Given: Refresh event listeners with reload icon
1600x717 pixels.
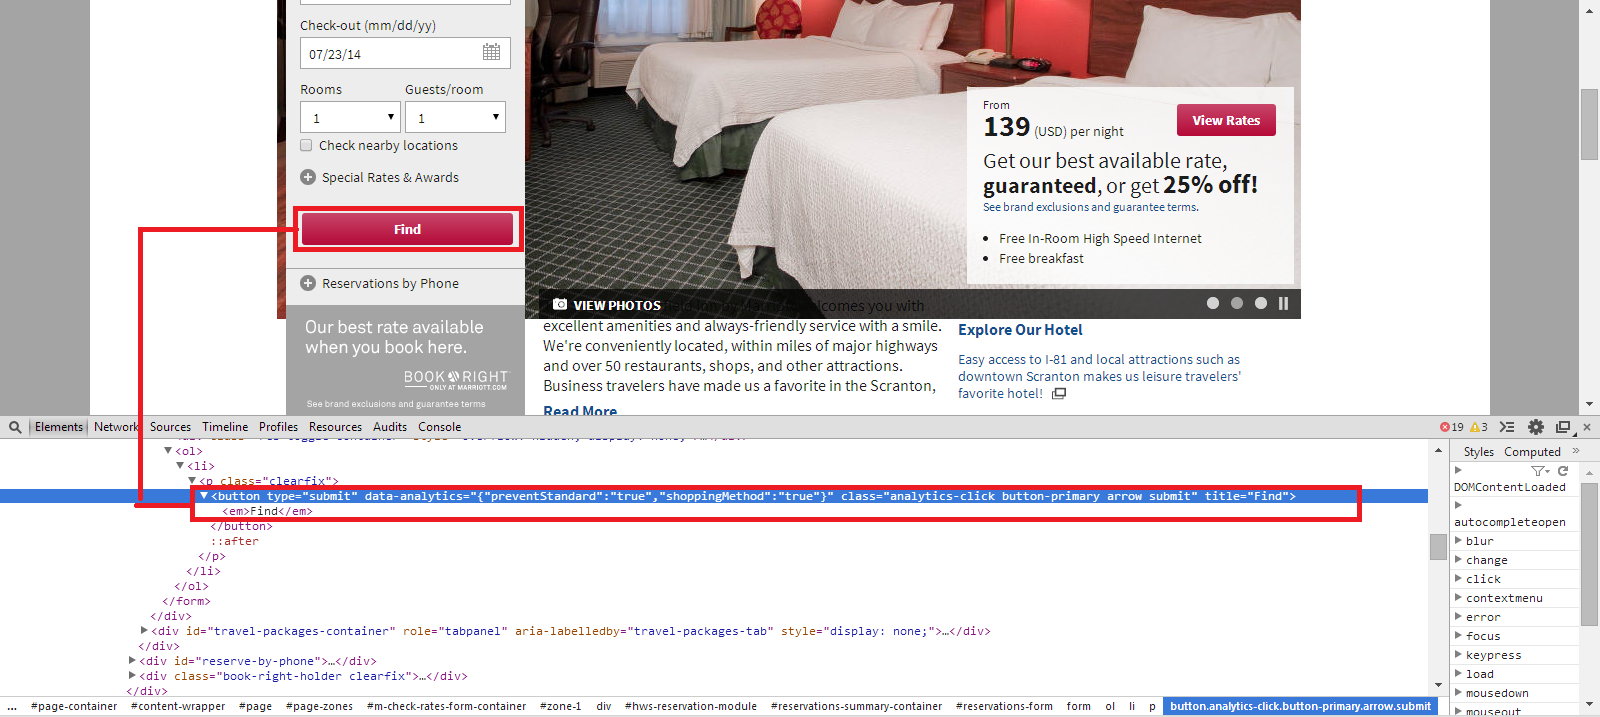Looking at the screenshot, I should point(1563,471).
